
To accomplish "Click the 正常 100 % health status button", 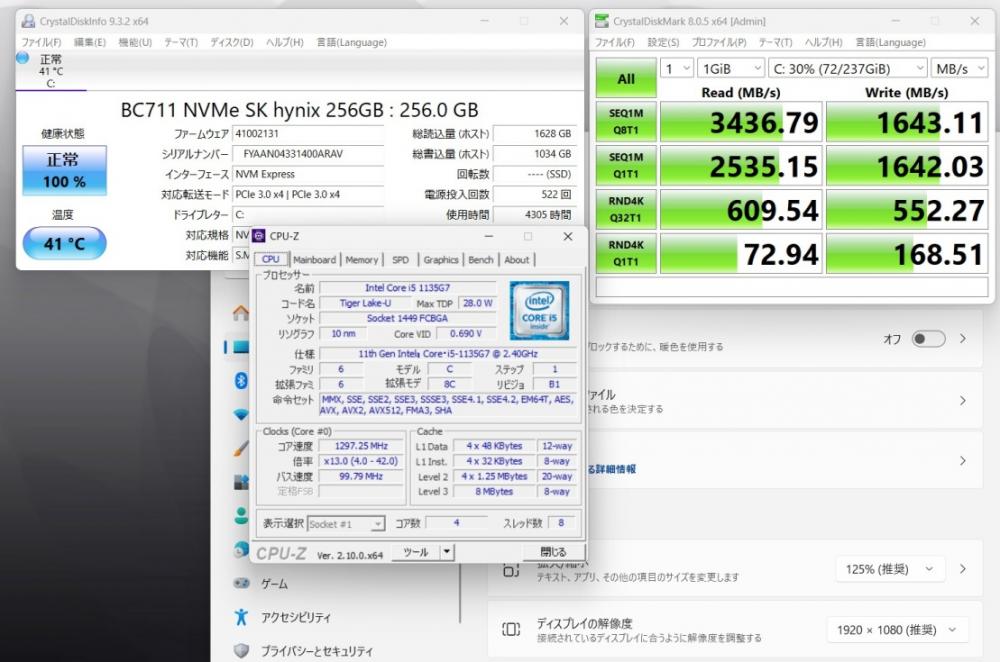I will (x=64, y=170).
